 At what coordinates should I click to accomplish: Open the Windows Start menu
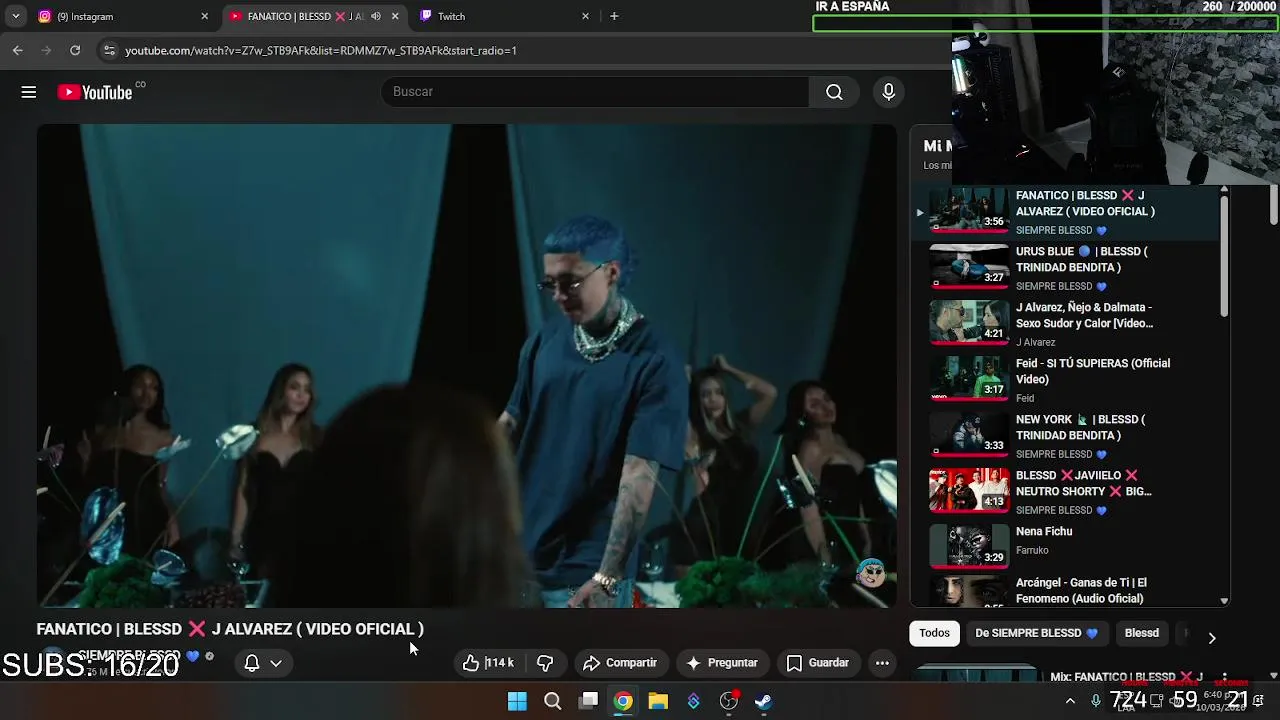pyautogui.click(x=517, y=701)
